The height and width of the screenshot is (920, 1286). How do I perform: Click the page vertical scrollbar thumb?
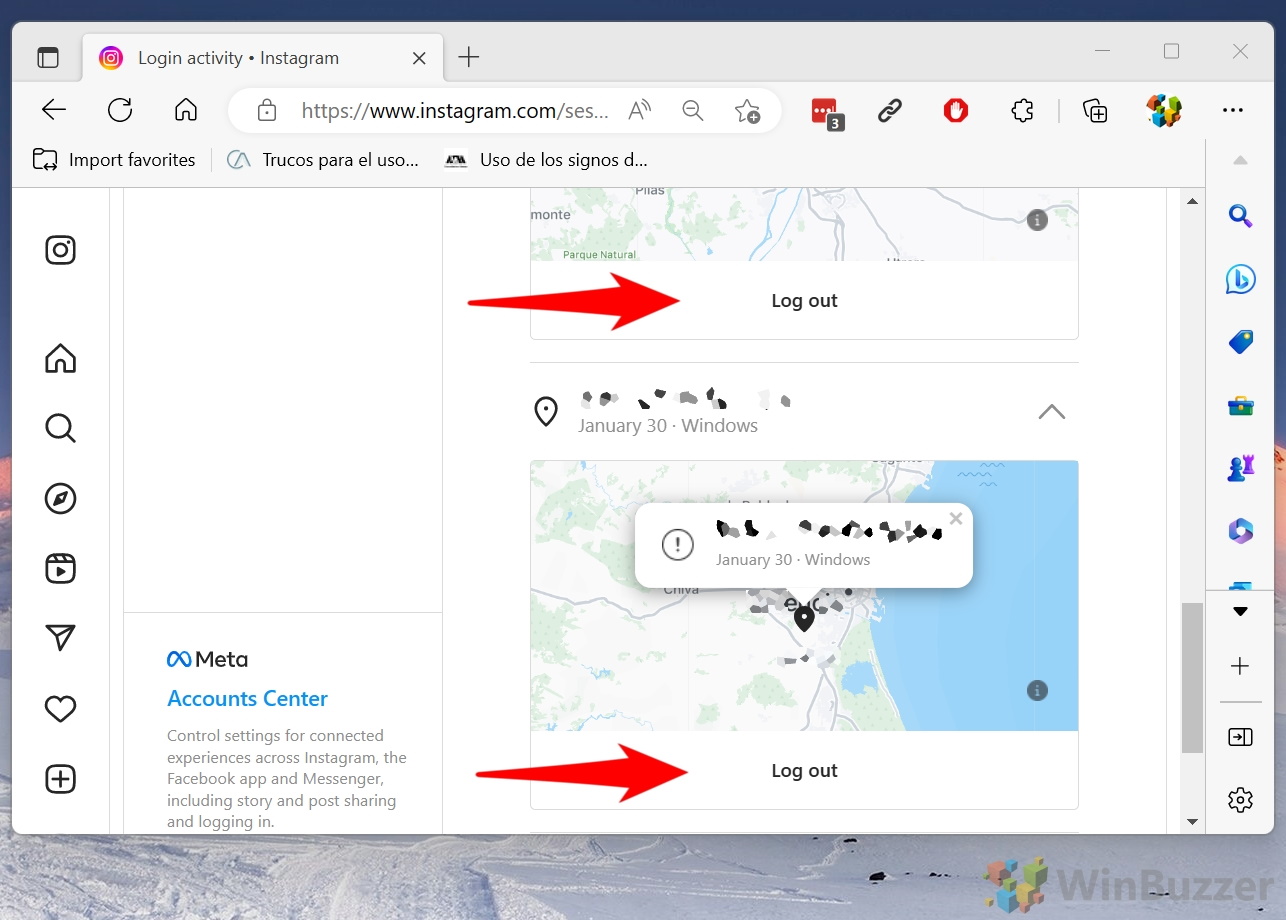pos(1192,677)
